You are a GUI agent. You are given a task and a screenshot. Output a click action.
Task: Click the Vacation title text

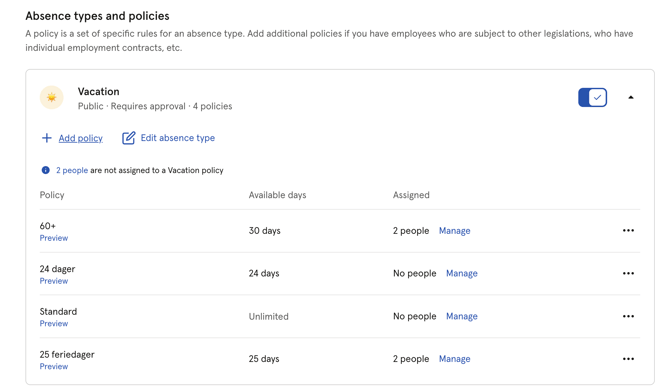coord(99,91)
